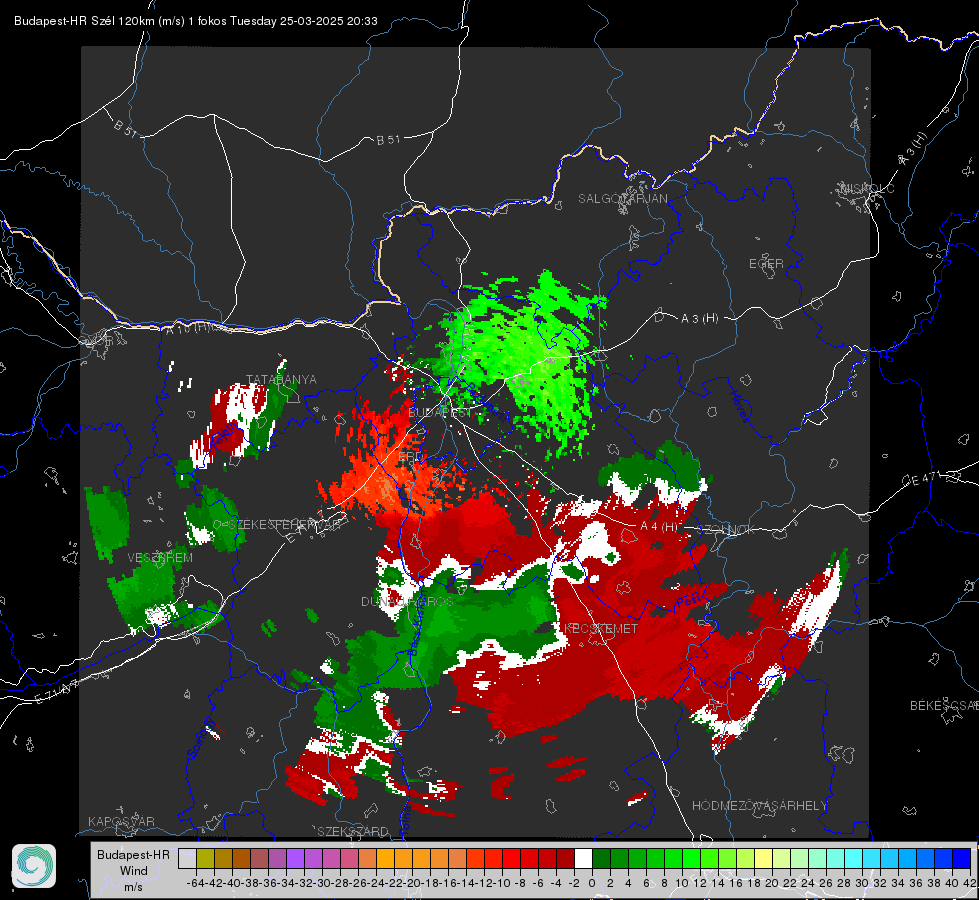Click the VESZPREM city label
The image size is (979, 900).
click(160, 557)
